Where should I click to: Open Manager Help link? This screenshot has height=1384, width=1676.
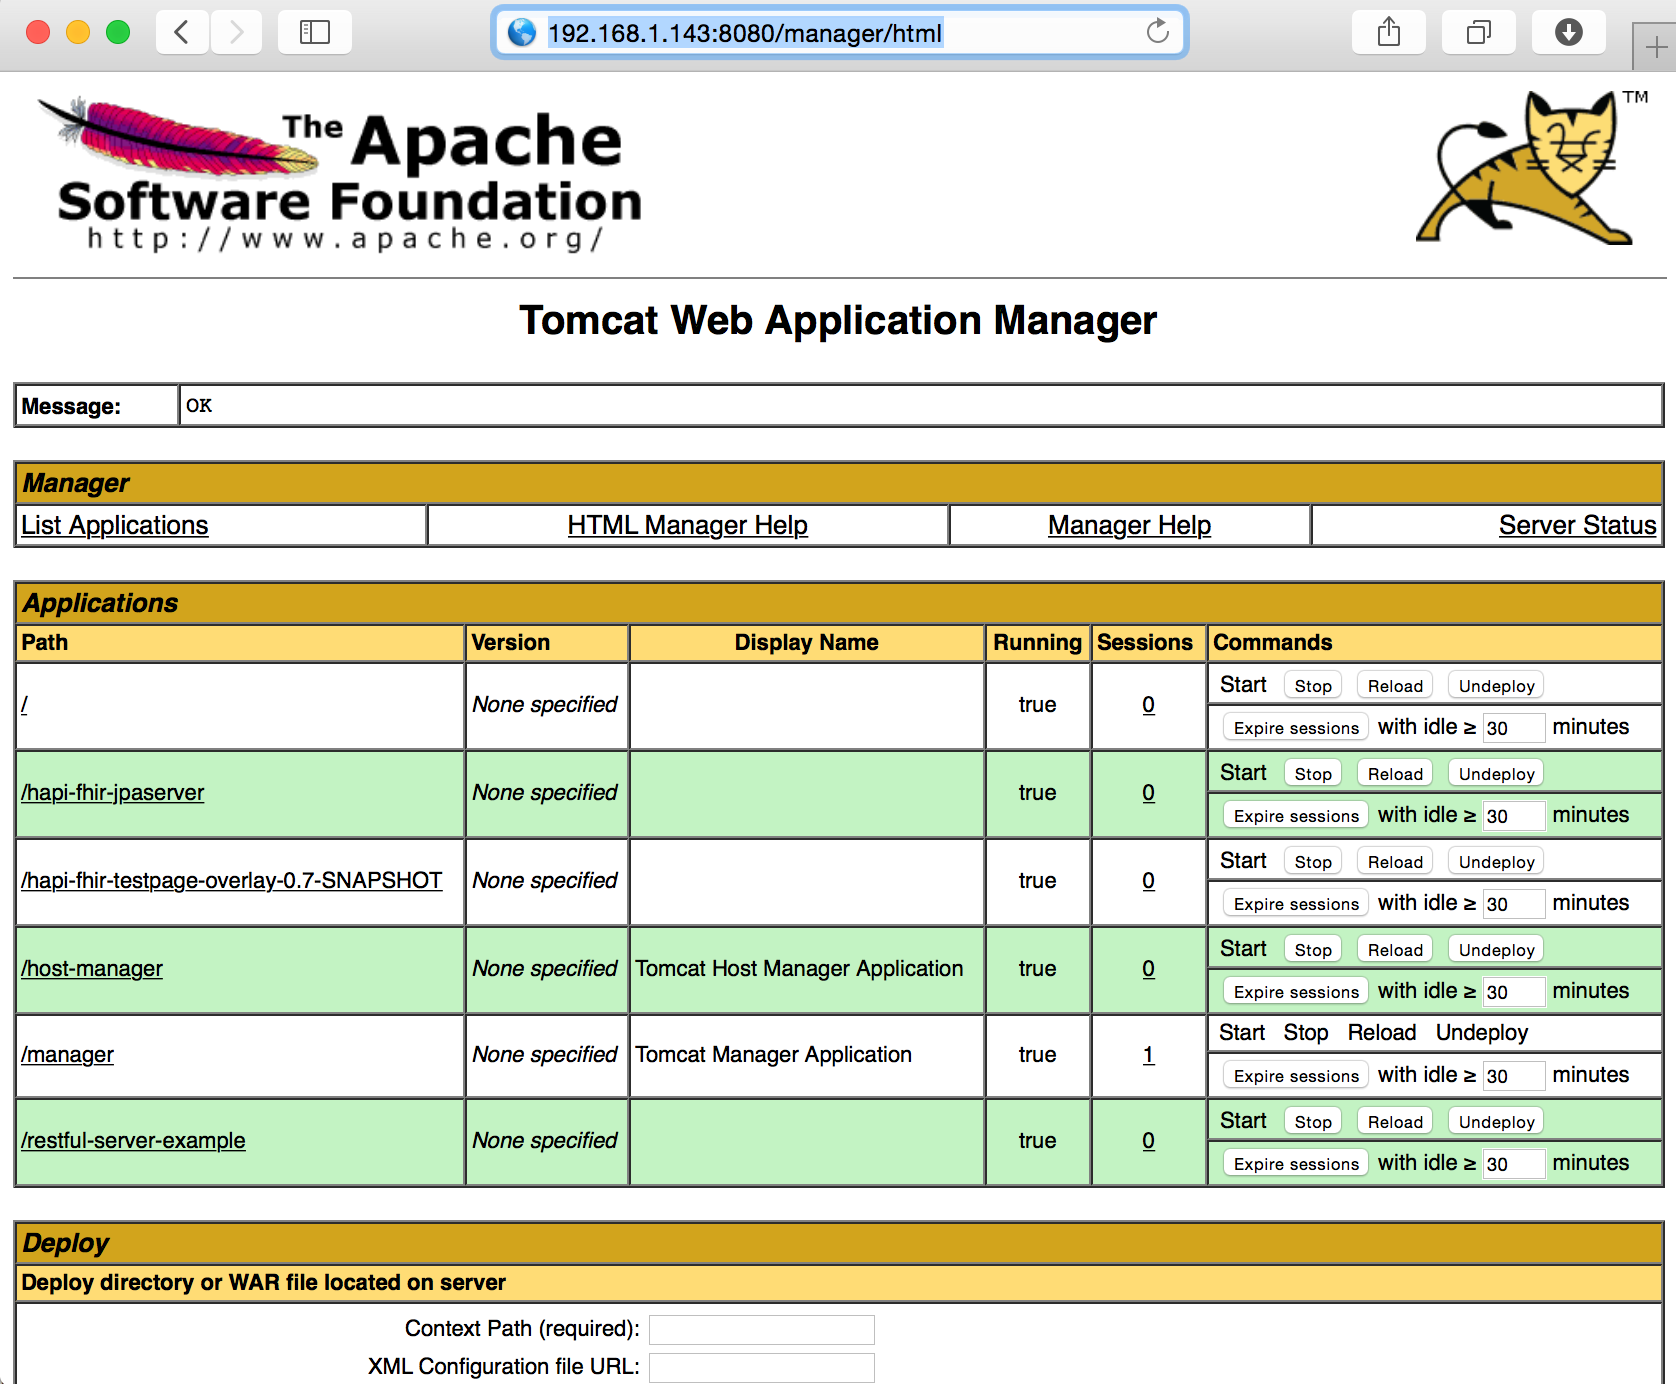pyautogui.click(x=1130, y=525)
